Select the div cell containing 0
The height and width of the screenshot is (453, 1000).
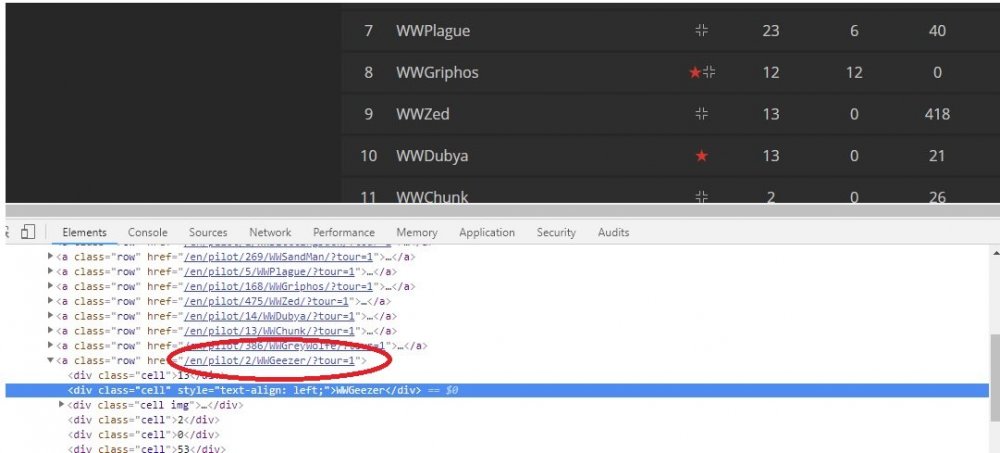[x=143, y=434]
